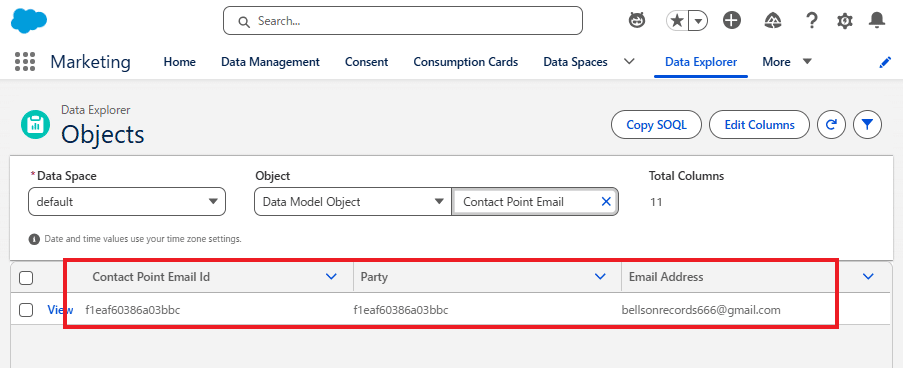The width and height of the screenshot is (903, 368).
Task: Click the Party column header
Action: point(374,277)
